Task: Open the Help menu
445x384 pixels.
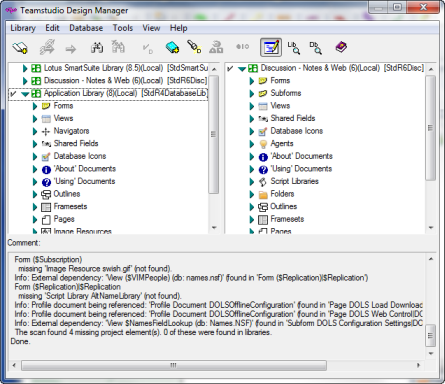Action: coord(178,28)
